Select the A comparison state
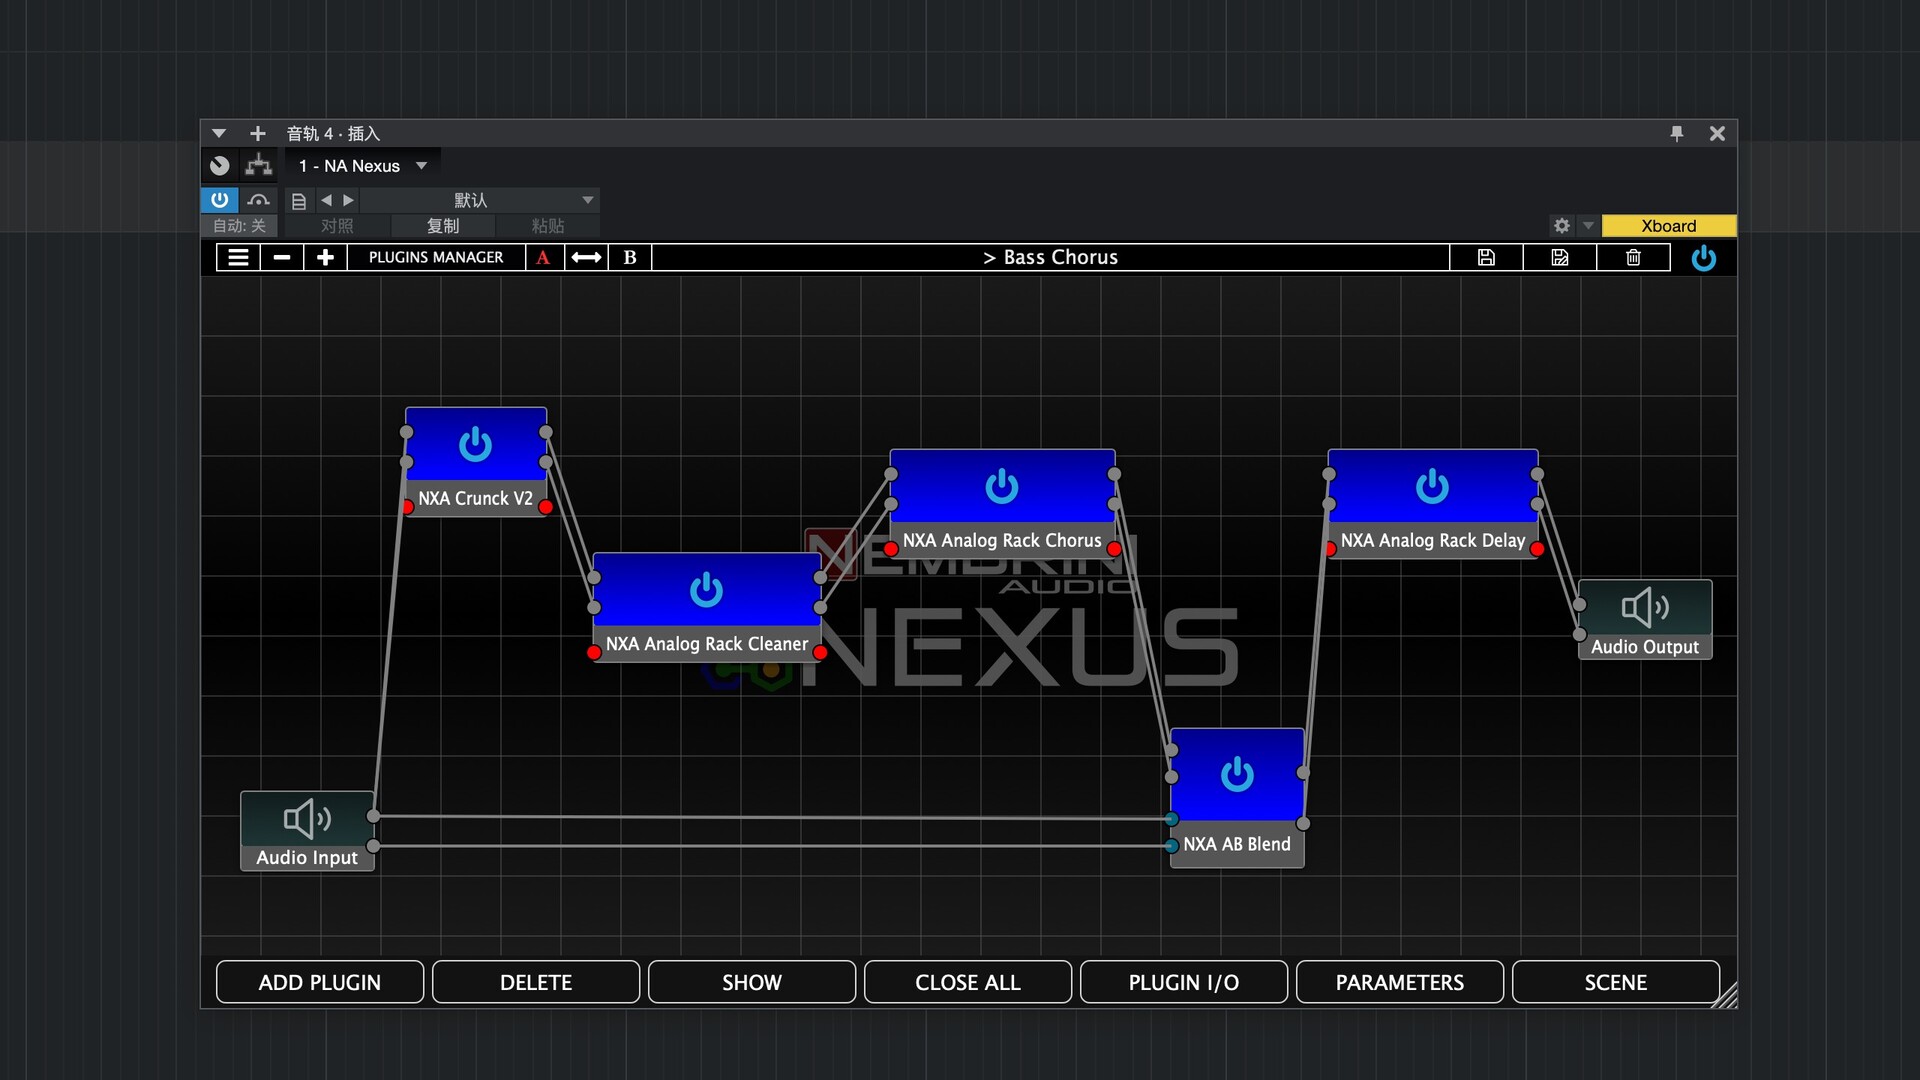Viewport: 1920px width, 1080px height. click(x=543, y=257)
